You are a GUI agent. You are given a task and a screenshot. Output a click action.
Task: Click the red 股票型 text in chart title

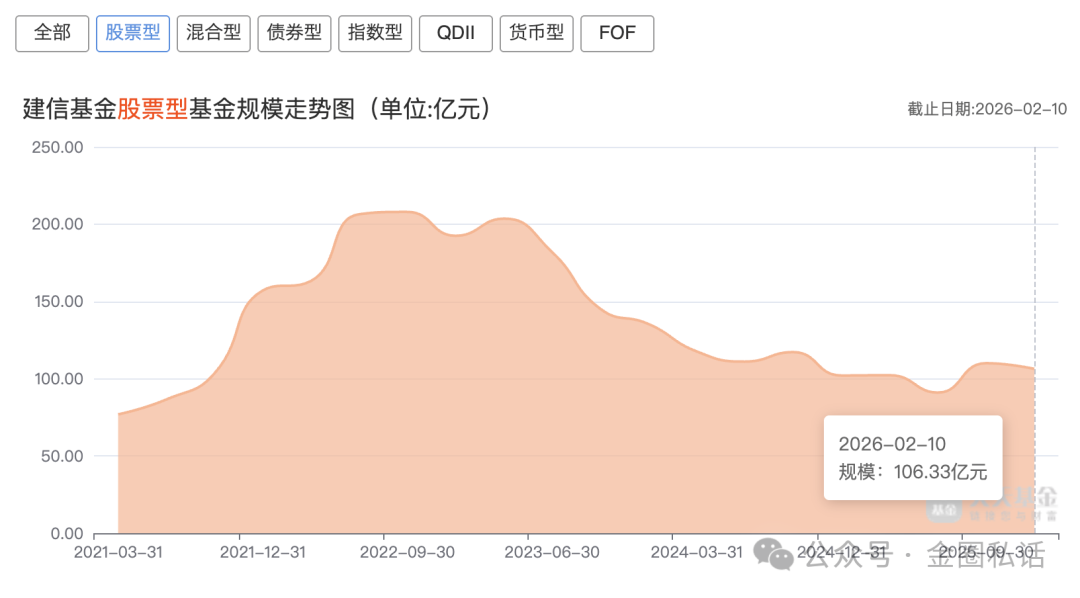point(153,109)
